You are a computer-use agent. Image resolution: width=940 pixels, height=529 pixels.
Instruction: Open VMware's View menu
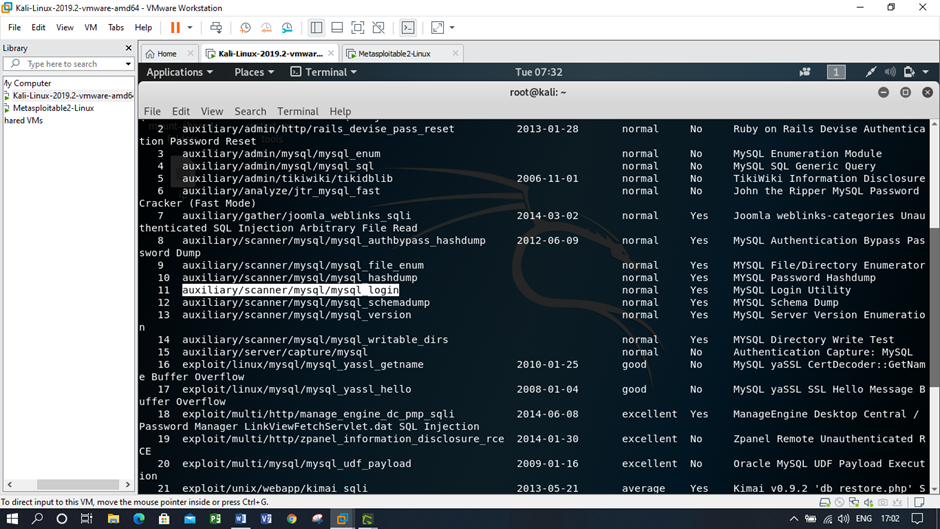[65, 28]
